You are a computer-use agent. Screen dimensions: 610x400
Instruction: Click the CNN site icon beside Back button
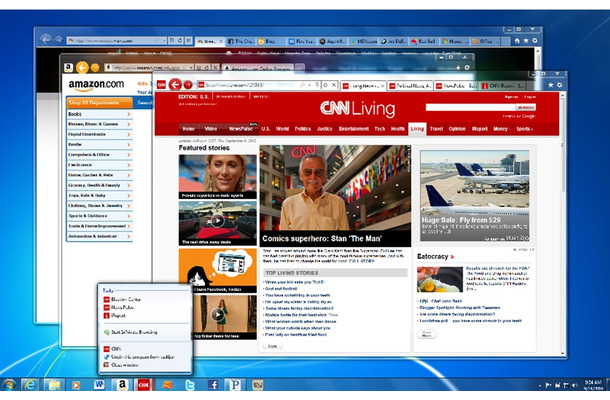[x=161, y=84]
